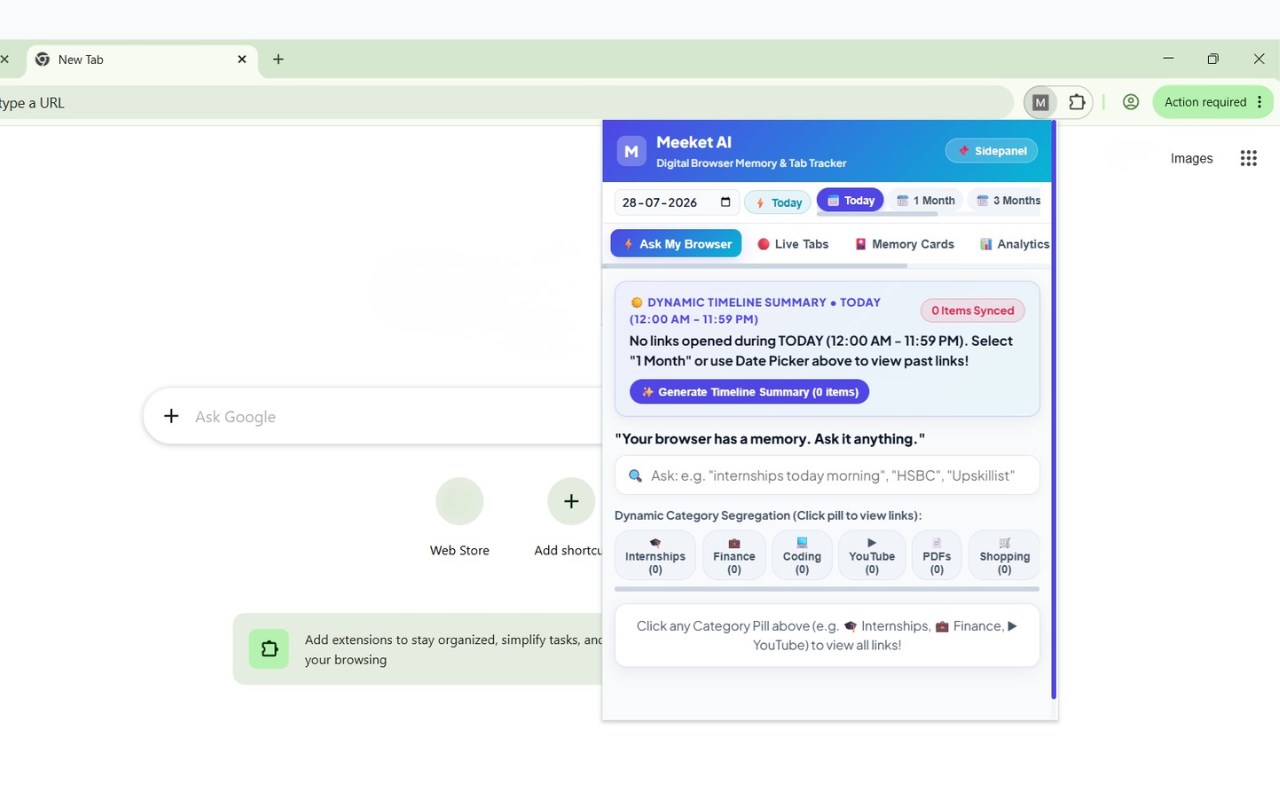
Task: Click the plus icon in Ask Google box
Action: click(171, 416)
